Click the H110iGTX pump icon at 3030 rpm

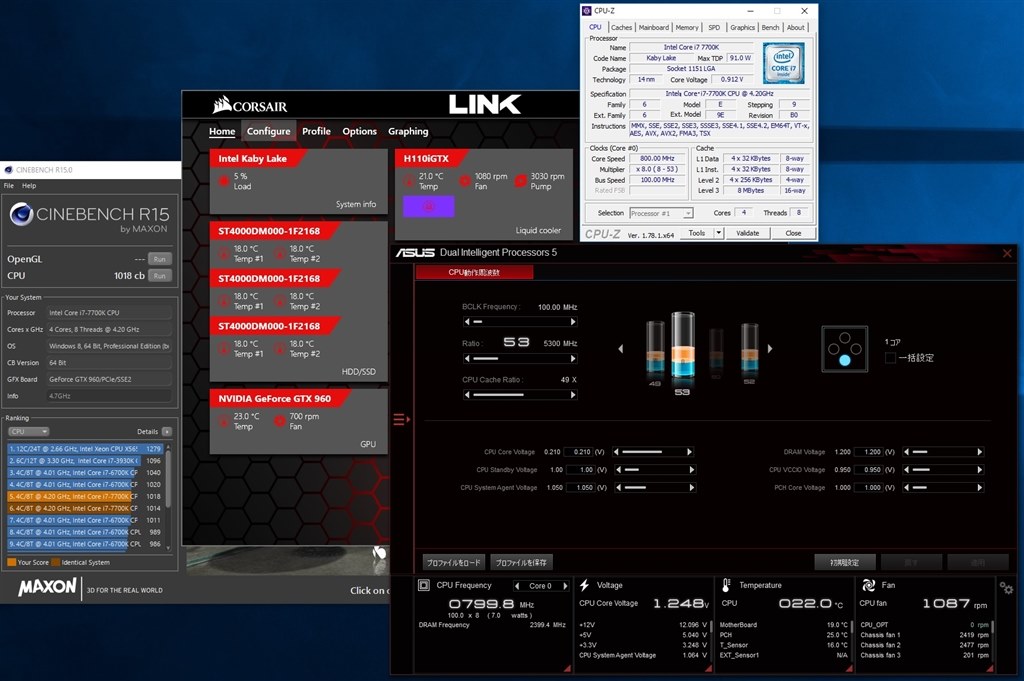pos(521,181)
